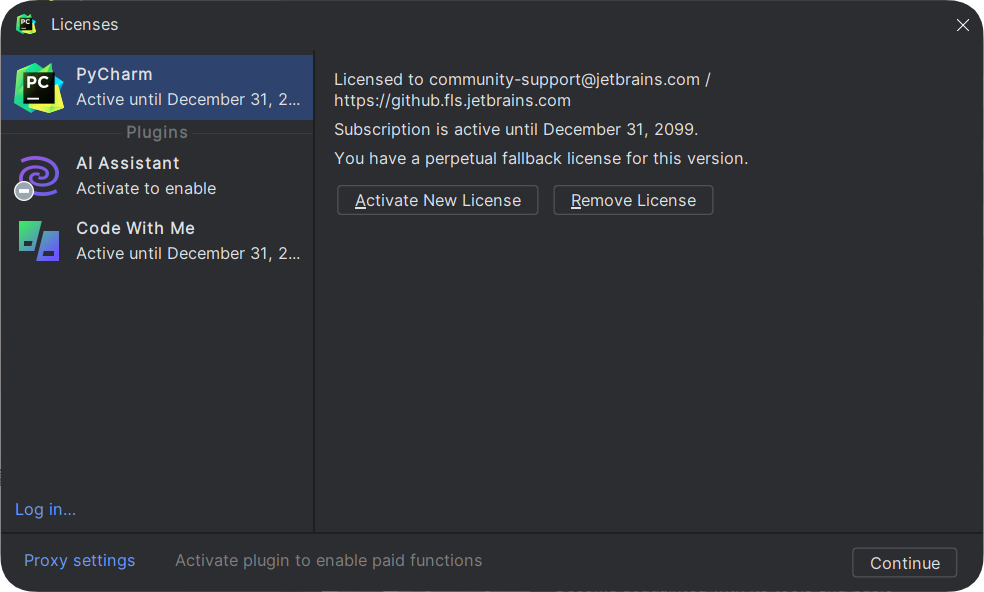984x592 pixels.
Task: Click the perpetual fallback license message
Action: 540,158
